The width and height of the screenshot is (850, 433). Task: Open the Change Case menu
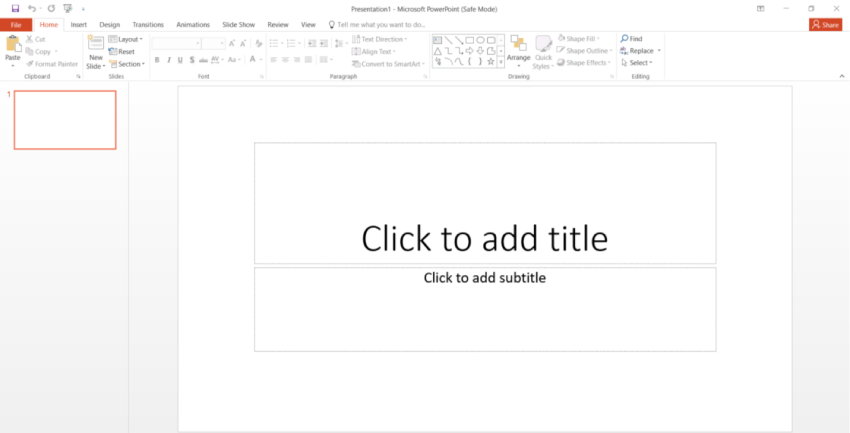pos(234,60)
